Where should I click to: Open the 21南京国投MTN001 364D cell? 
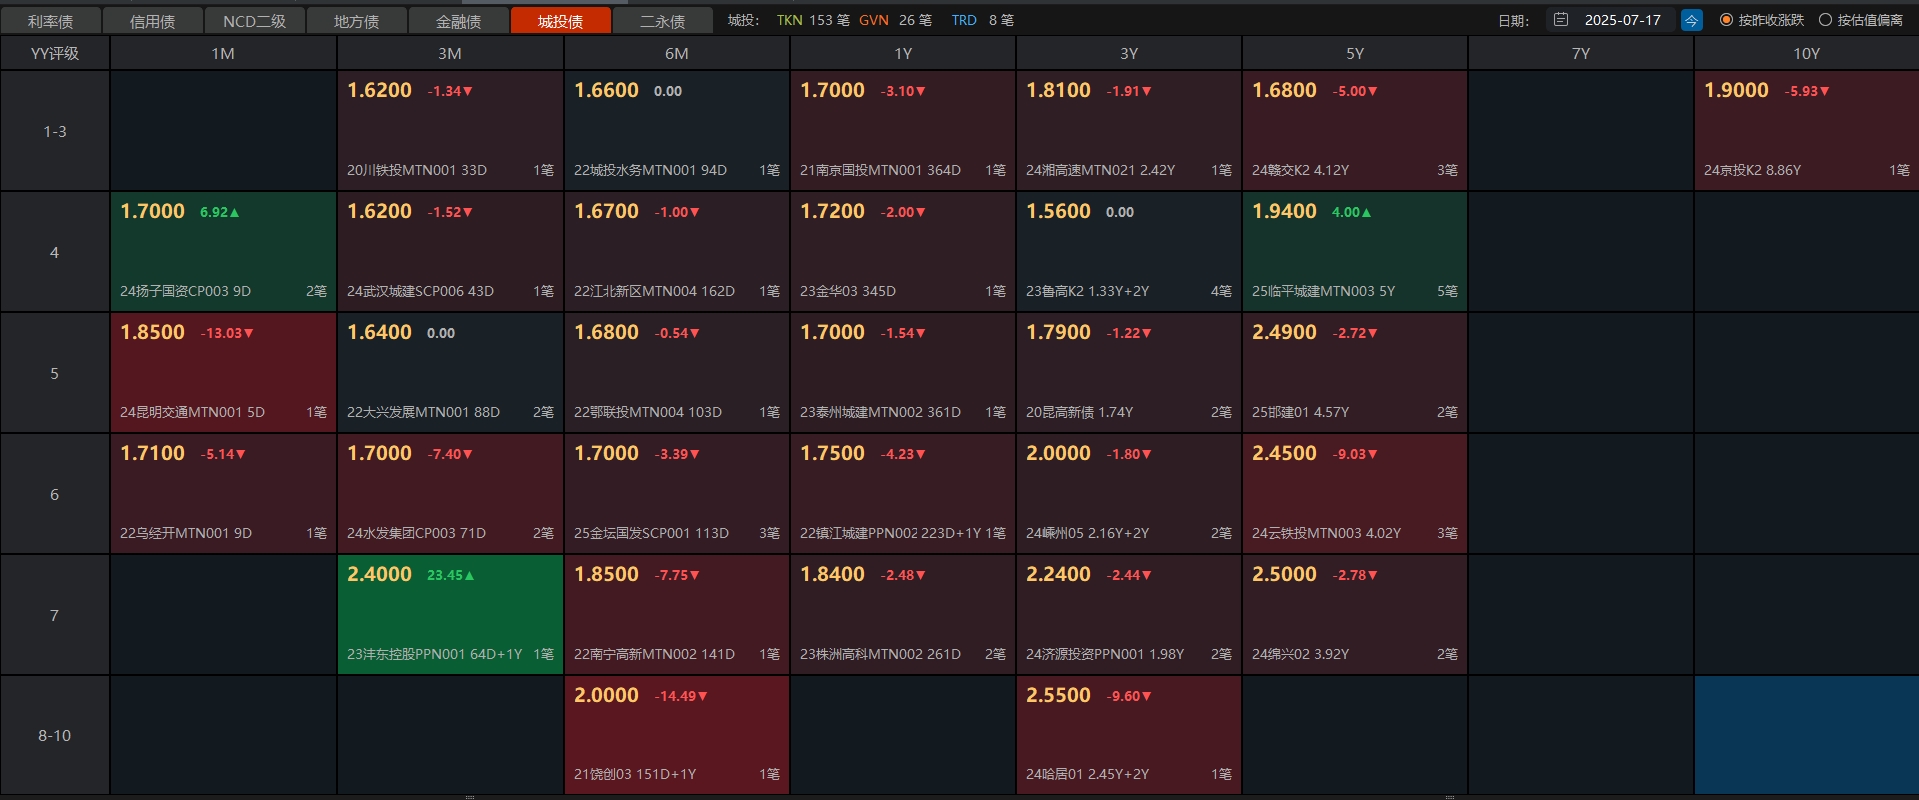903,131
